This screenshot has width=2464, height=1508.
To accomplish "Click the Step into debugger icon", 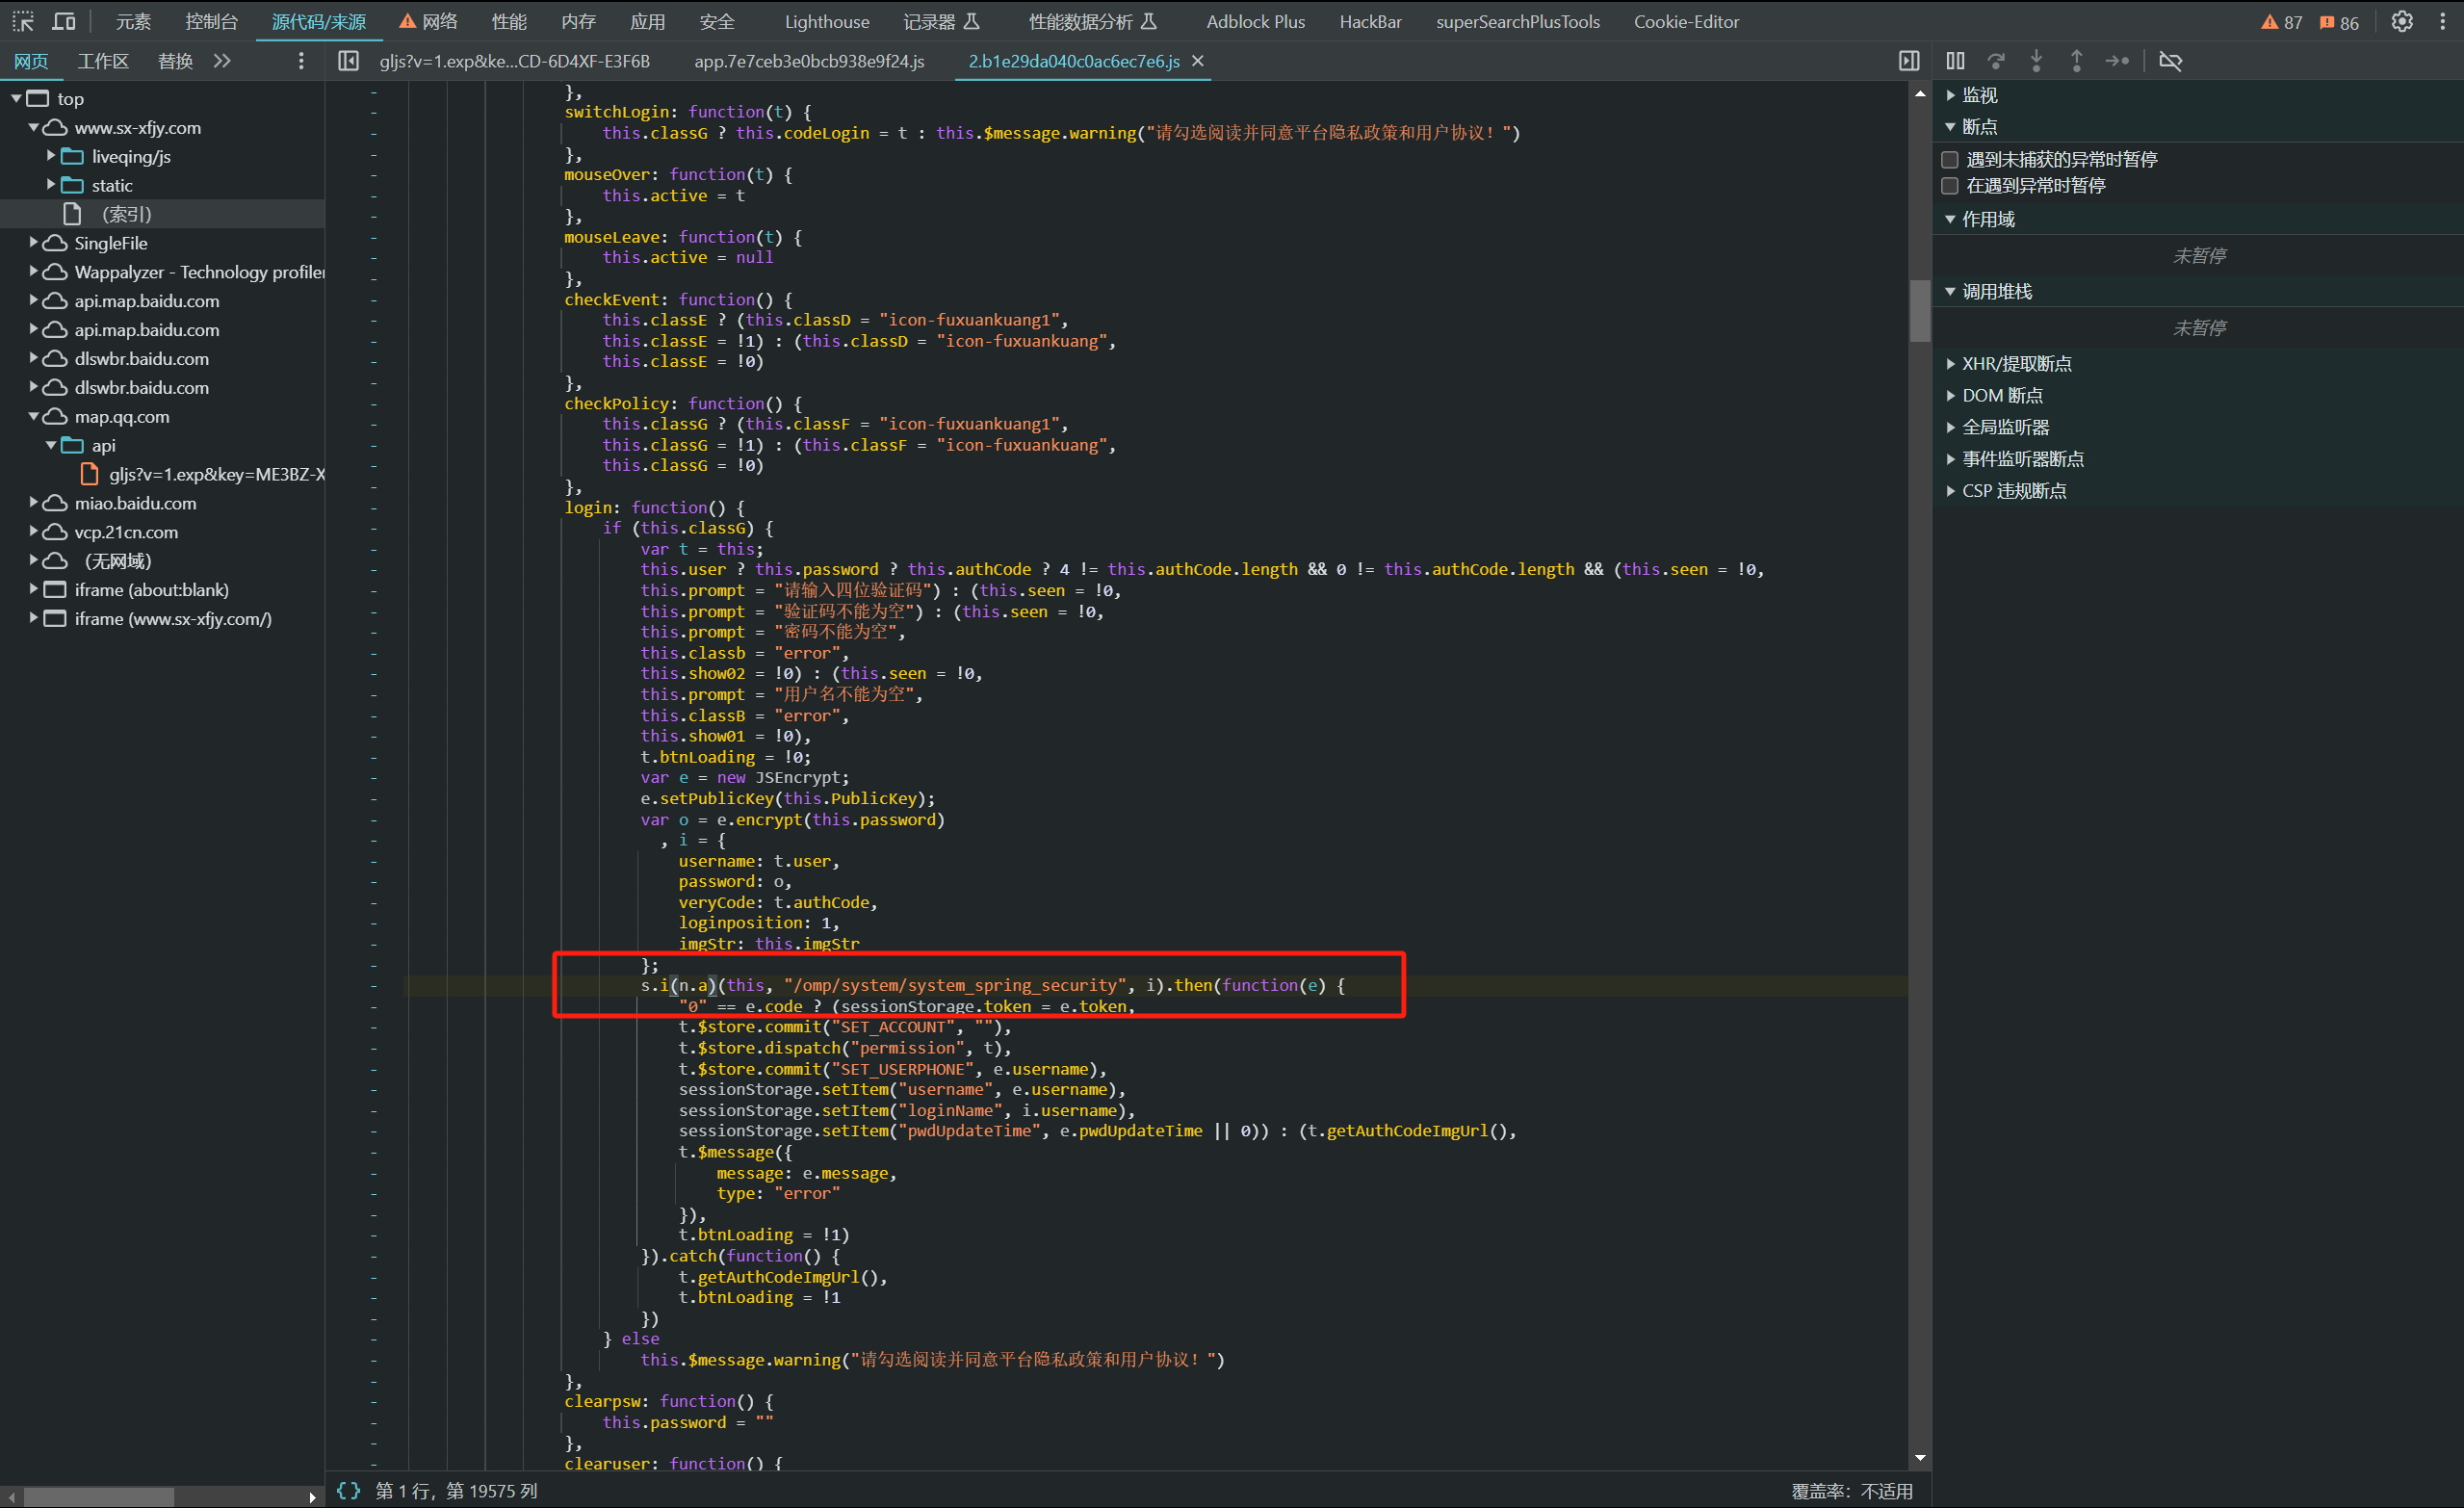I will point(2036,61).
